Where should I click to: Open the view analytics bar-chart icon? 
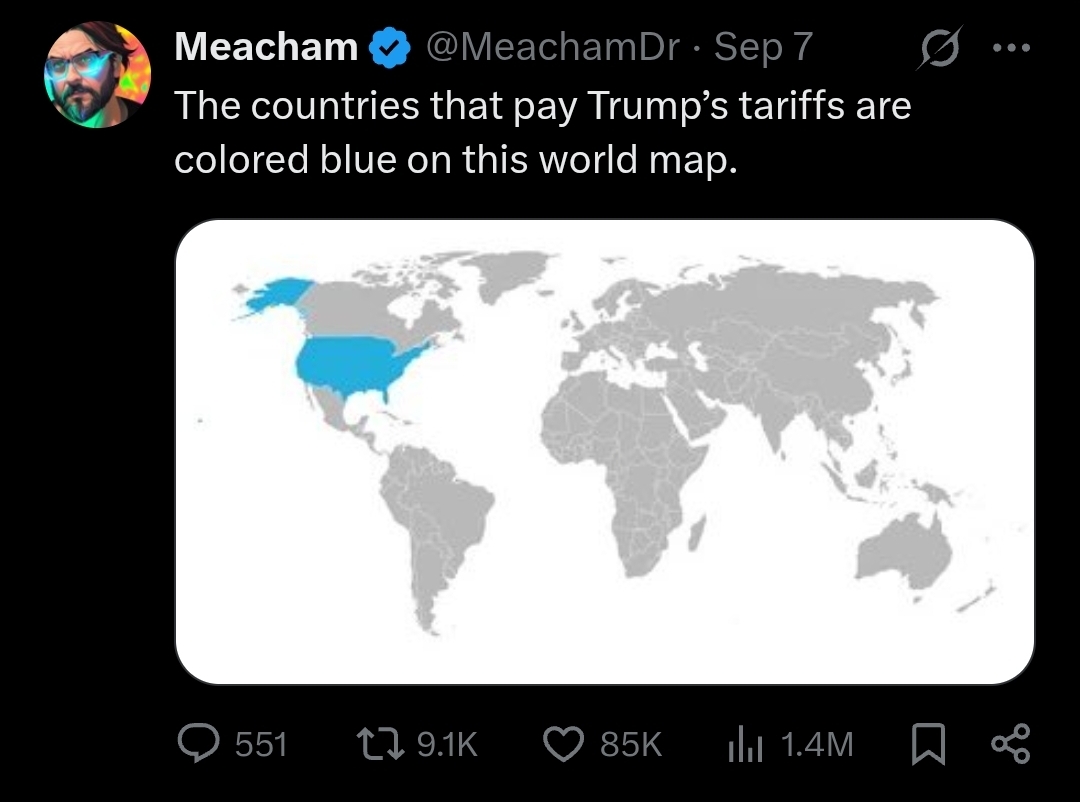(745, 743)
